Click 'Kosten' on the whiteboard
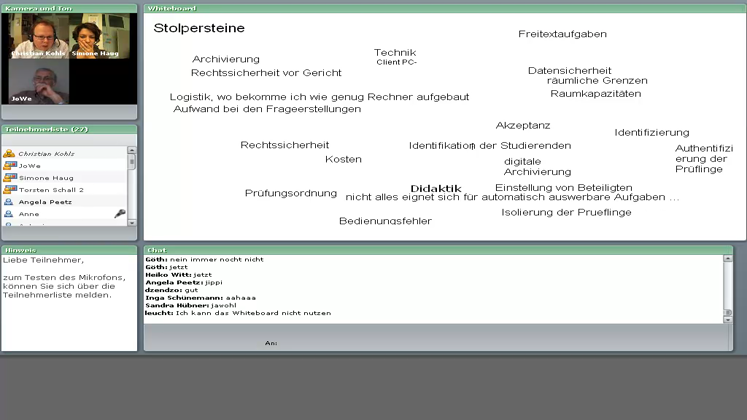The height and width of the screenshot is (420, 747). 343,159
